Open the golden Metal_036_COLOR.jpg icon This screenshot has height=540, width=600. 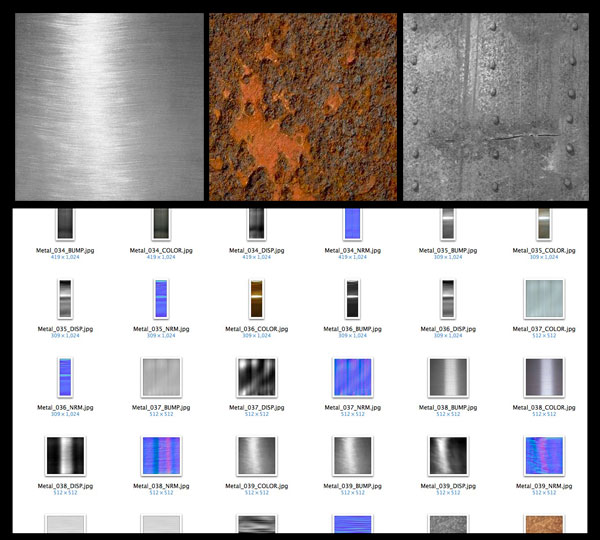[254, 298]
